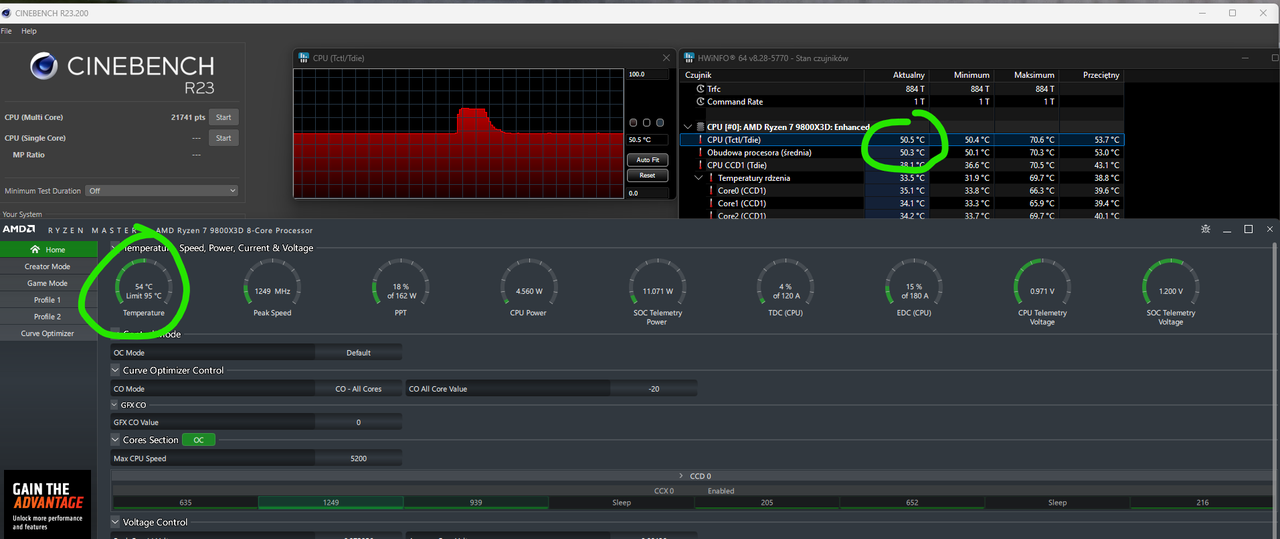Click the clock icon beside Command Rate
This screenshot has height=539, width=1280.
[x=699, y=102]
